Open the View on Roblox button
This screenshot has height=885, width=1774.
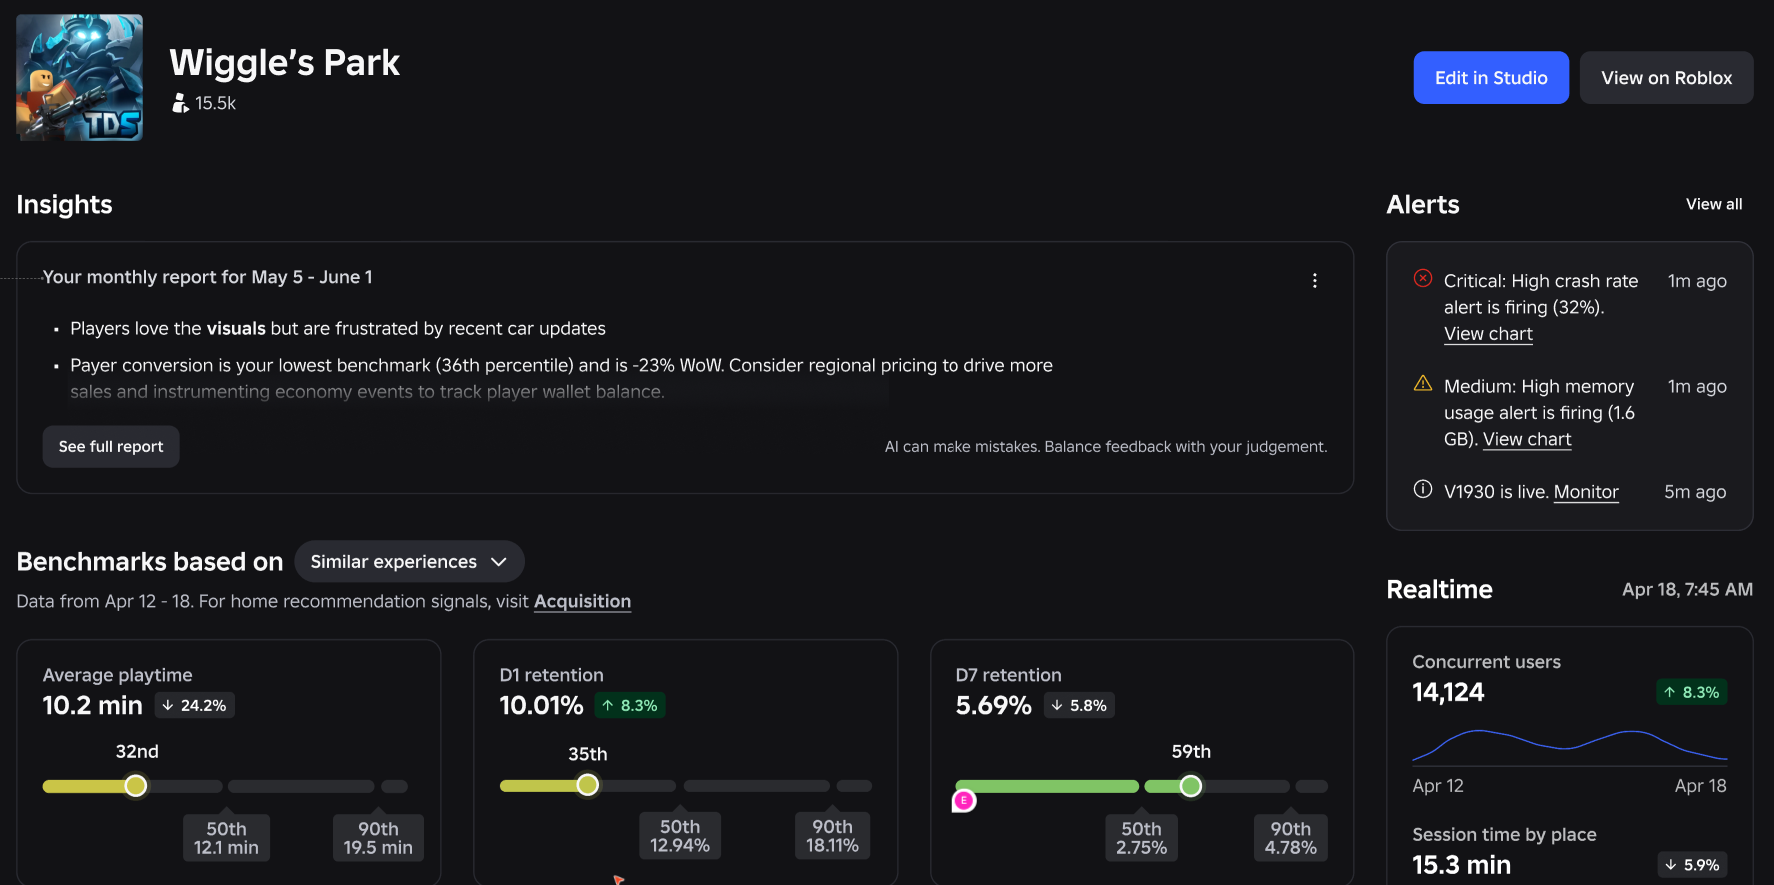click(x=1667, y=78)
